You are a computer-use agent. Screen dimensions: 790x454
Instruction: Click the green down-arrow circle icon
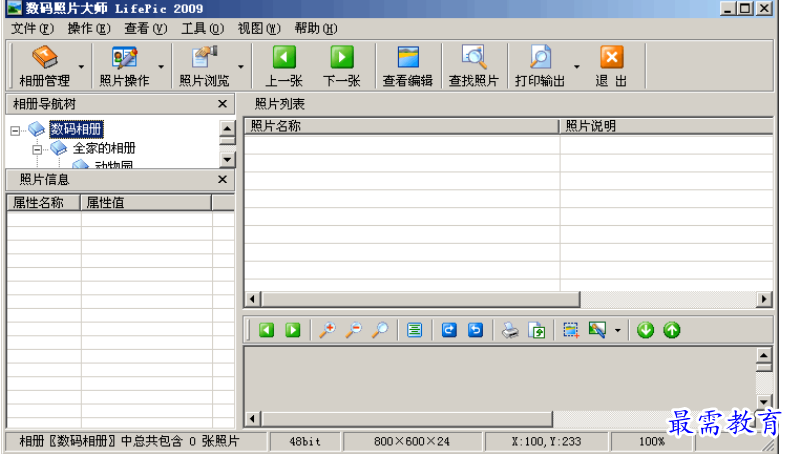pos(645,330)
